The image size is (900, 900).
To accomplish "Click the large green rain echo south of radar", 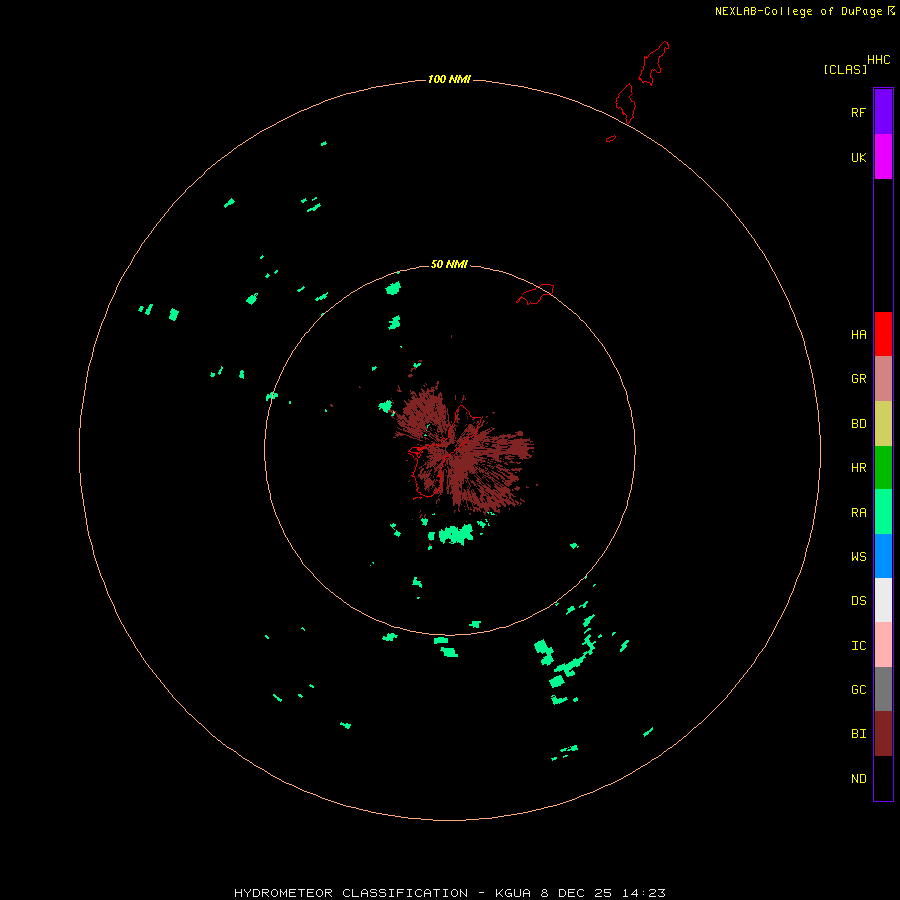I will coord(455,534).
